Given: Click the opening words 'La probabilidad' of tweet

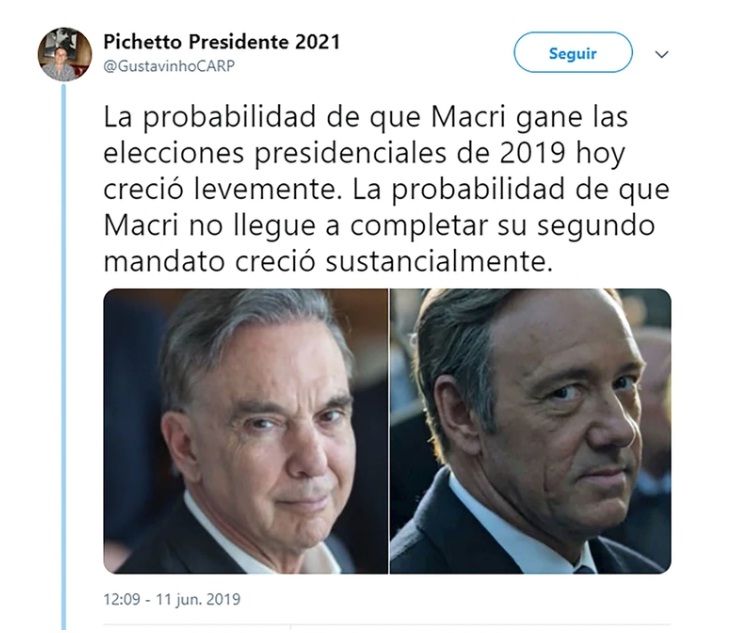Looking at the screenshot, I should click(x=210, y=118).
